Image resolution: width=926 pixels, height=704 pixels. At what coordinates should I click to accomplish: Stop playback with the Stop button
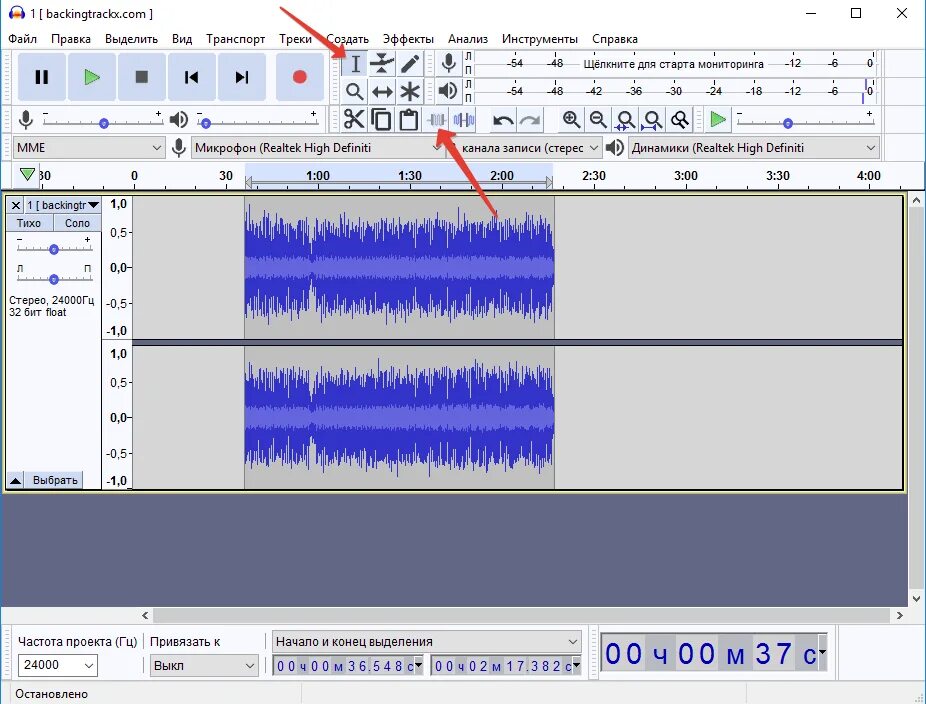142,77
